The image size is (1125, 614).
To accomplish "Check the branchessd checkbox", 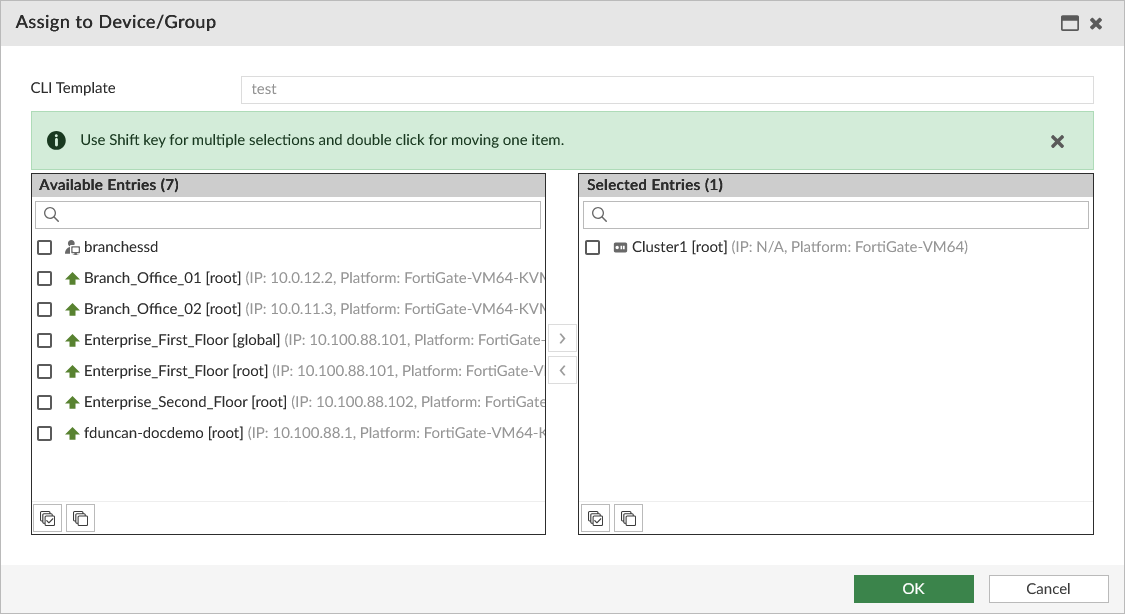I will (45, 247).
